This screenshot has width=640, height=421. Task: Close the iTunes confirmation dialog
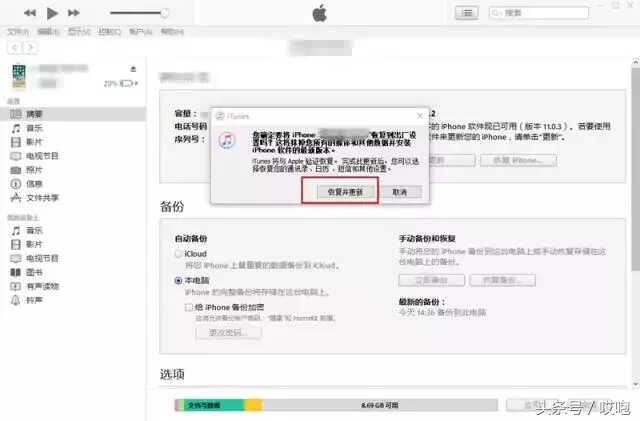[420, 116]
